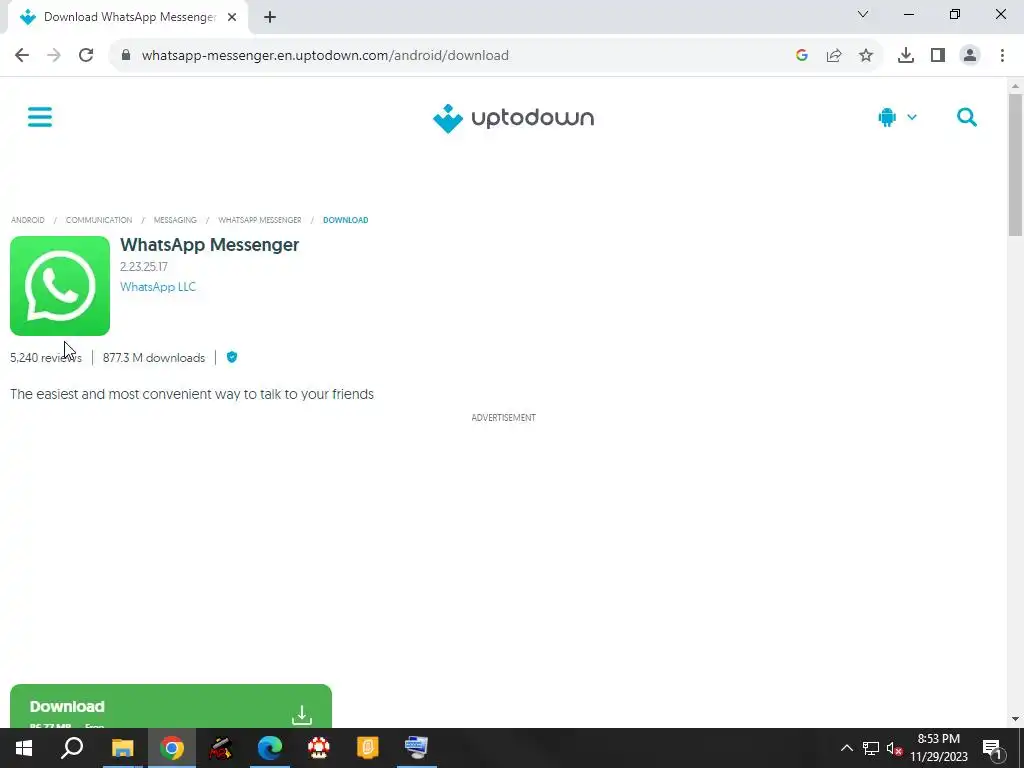Show hidden system tray icons
1024x768 pixels.
[846, 748]
